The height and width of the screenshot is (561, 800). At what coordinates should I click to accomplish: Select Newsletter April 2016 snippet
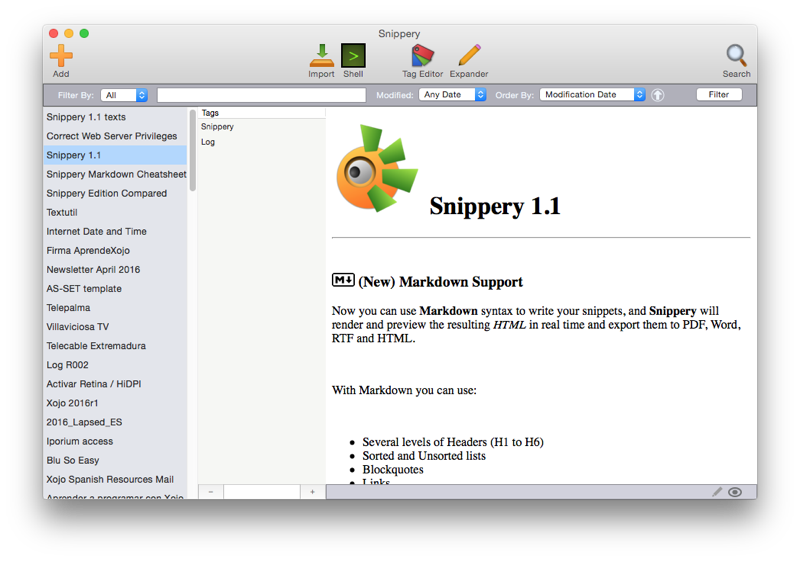pyautogui.click(x=115, y=269)
